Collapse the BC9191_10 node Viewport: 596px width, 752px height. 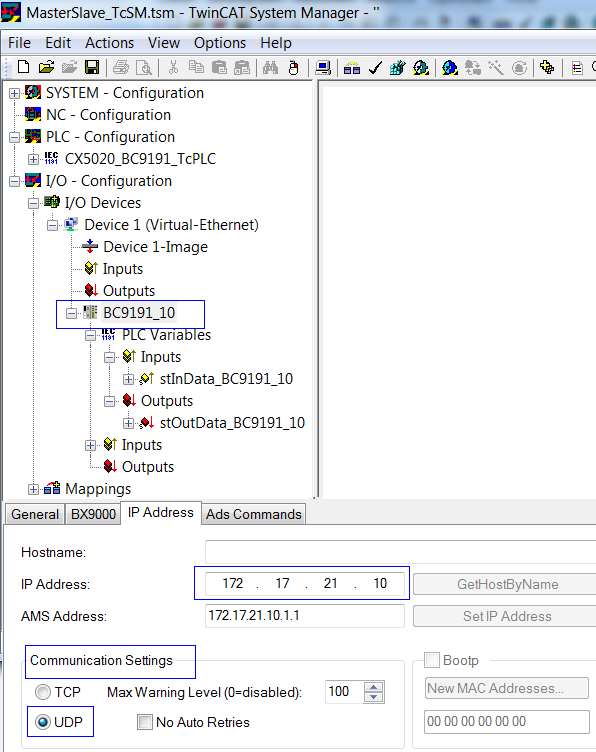pyautogui.click(x=71, y=314)
